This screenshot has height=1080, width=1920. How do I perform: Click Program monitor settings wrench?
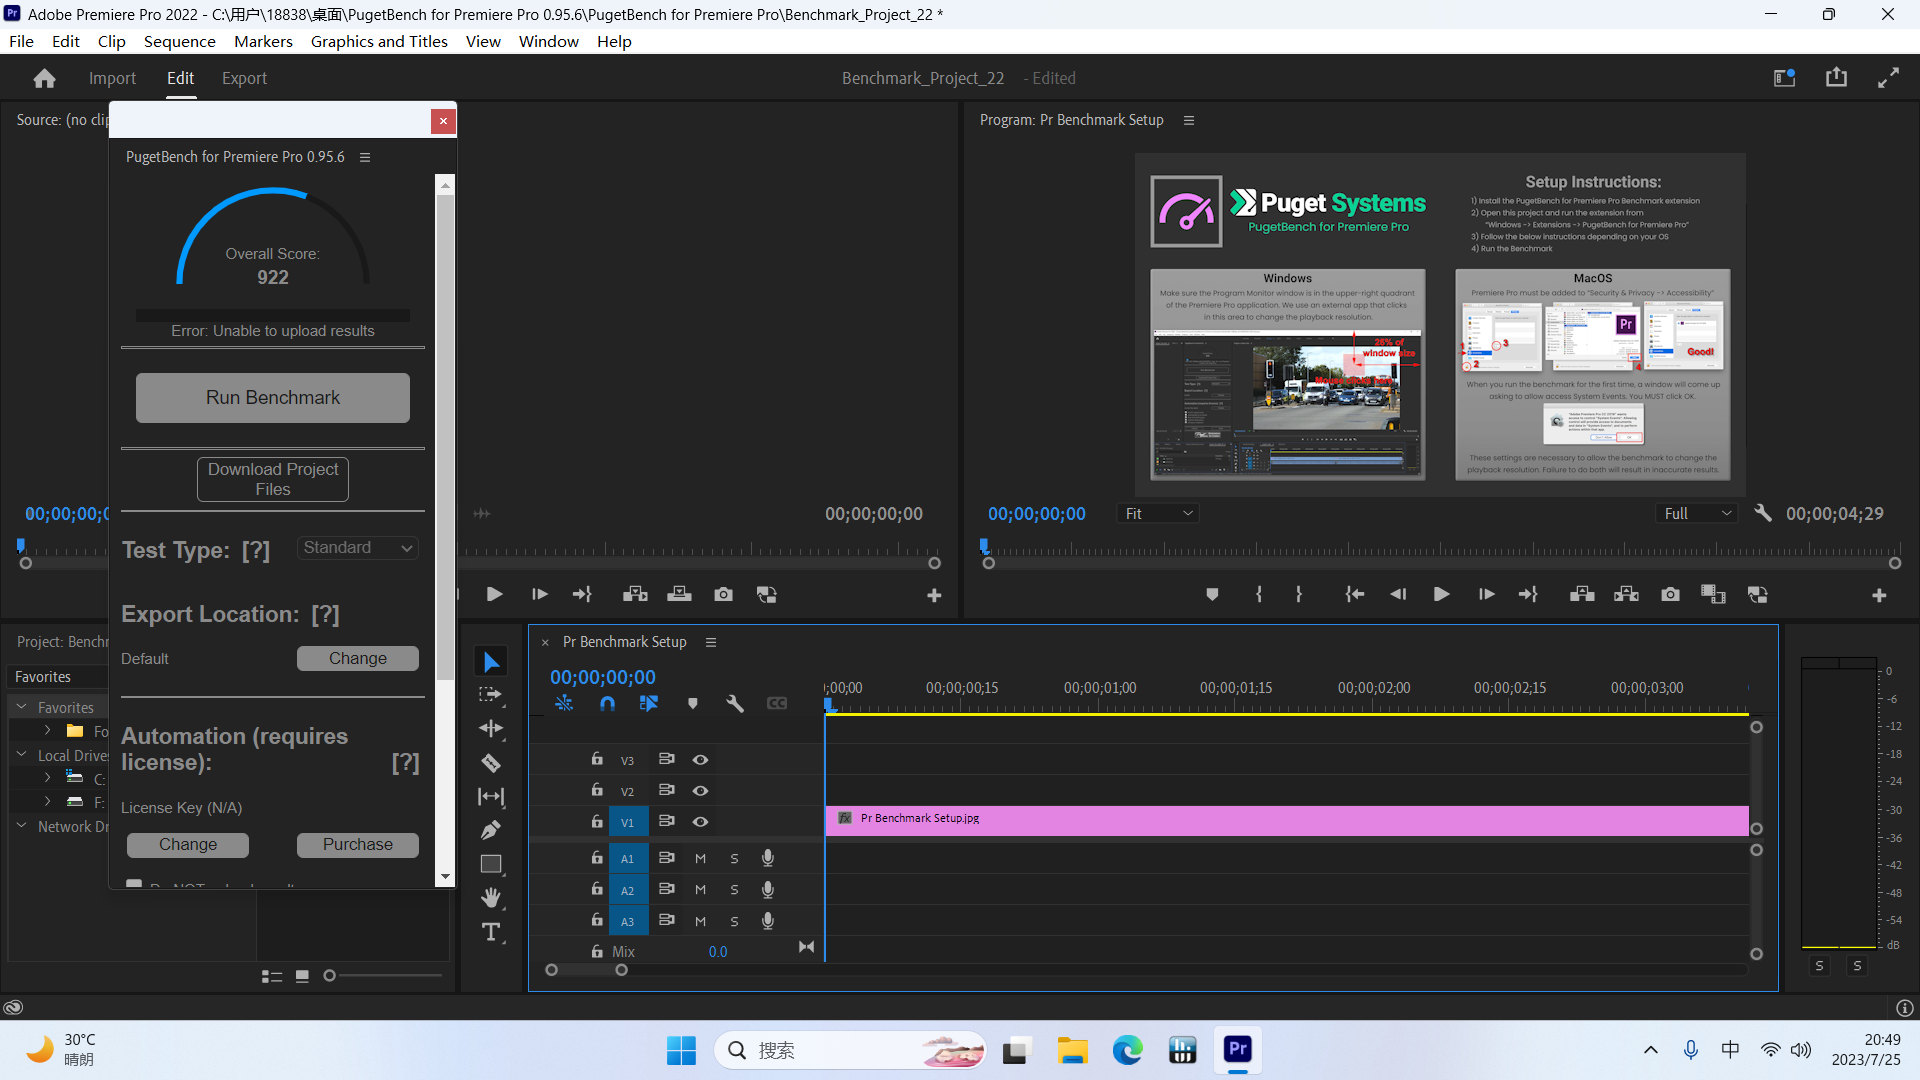[1763, 513]
